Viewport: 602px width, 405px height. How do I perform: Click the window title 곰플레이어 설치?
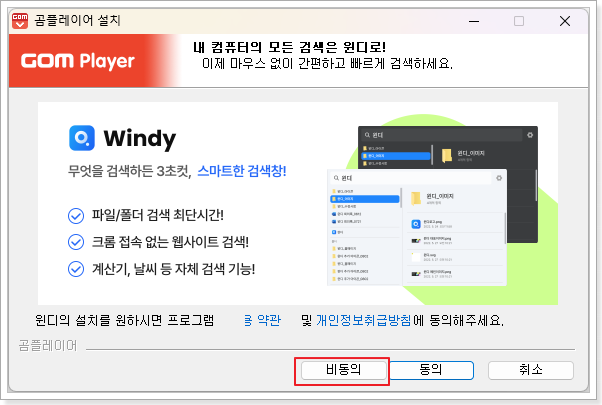pos(77,20)
